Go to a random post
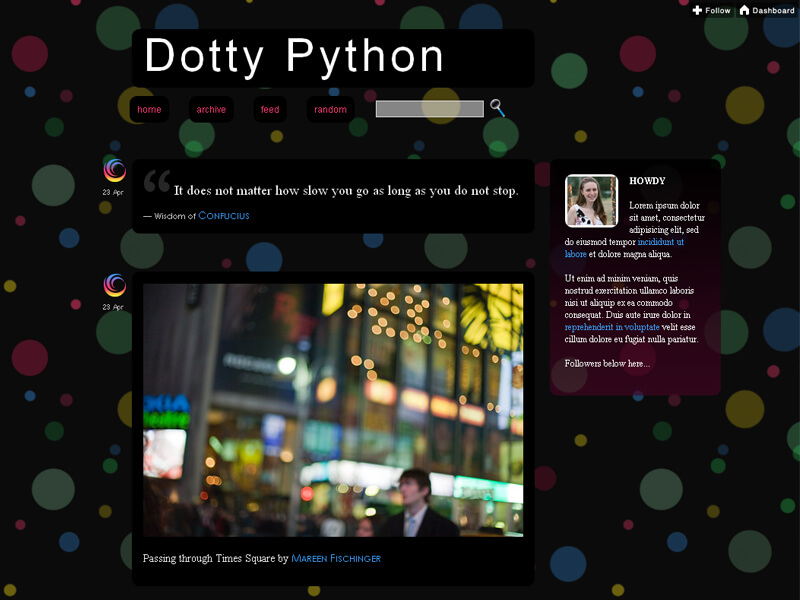The image size is (800, 600). [x=330, y=109]
